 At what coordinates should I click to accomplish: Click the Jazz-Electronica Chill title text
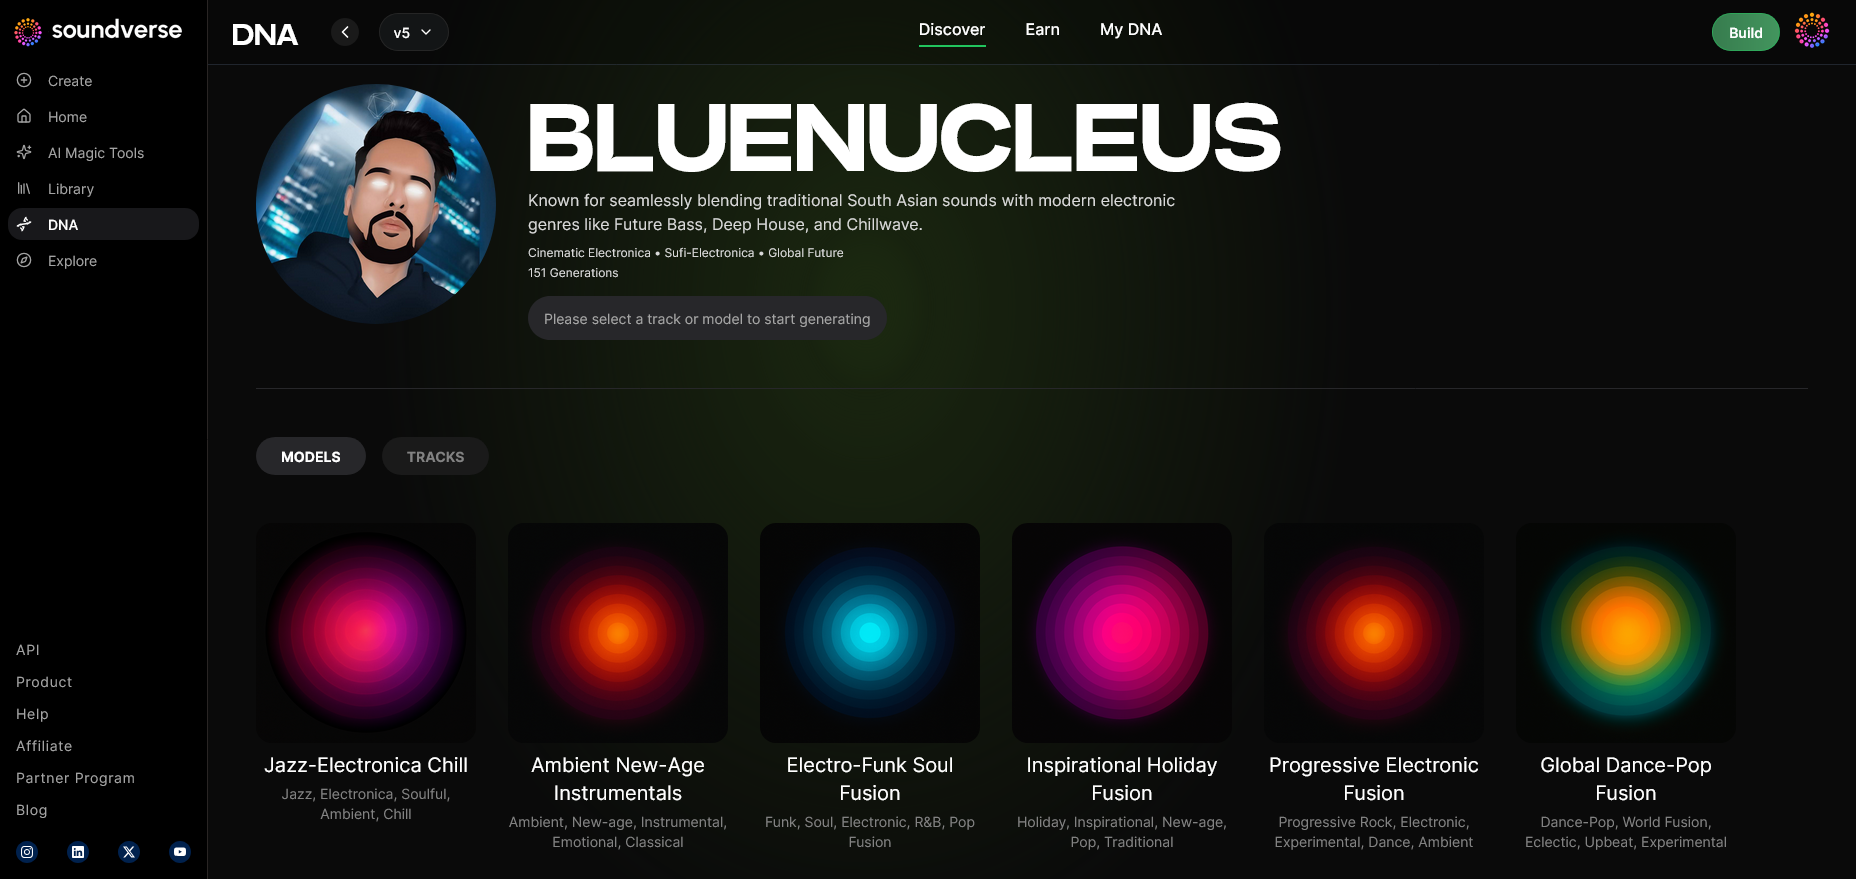point(366,765)
